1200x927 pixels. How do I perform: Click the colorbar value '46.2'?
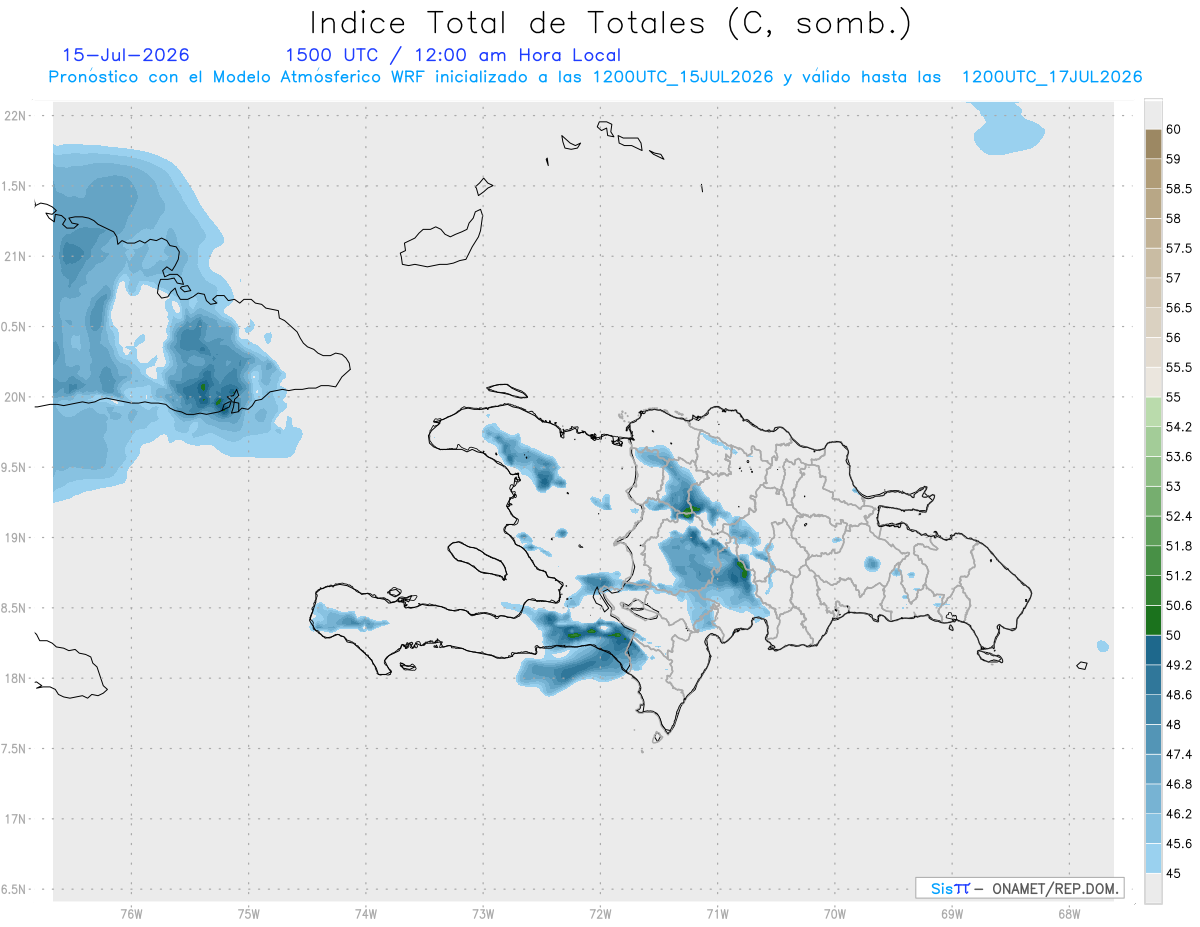point(1178,814)
